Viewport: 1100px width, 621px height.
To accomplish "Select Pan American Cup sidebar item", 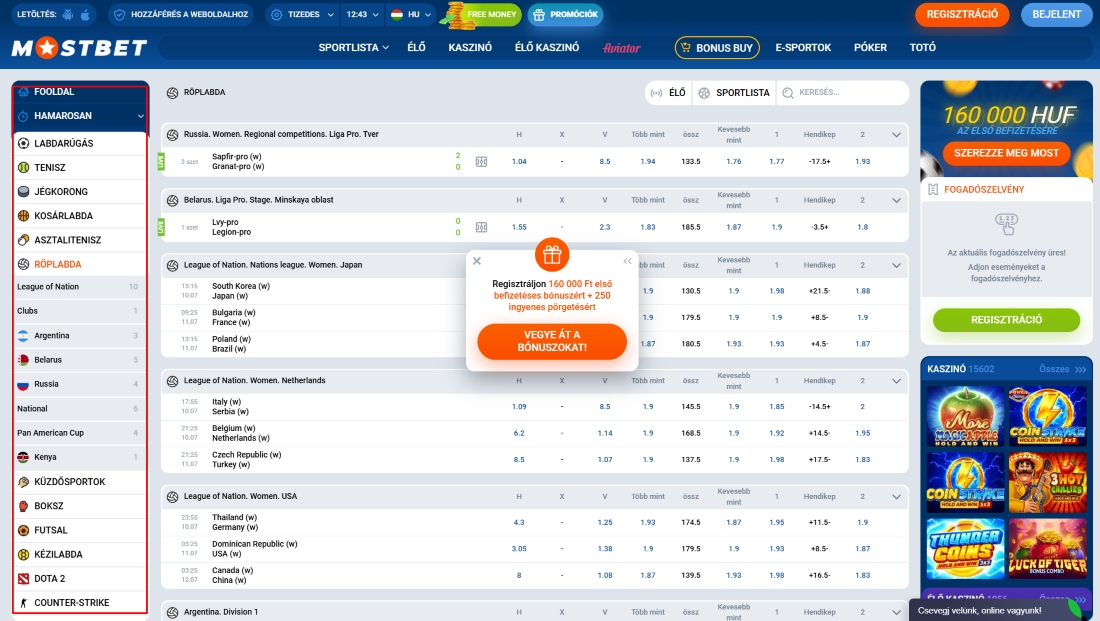I will tap(79, 433).
